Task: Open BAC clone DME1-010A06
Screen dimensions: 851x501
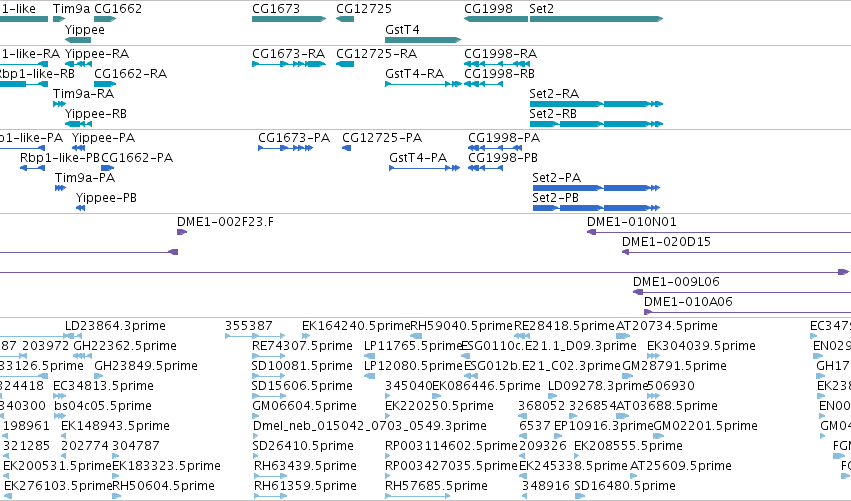Action: click(x=747, y=313)
